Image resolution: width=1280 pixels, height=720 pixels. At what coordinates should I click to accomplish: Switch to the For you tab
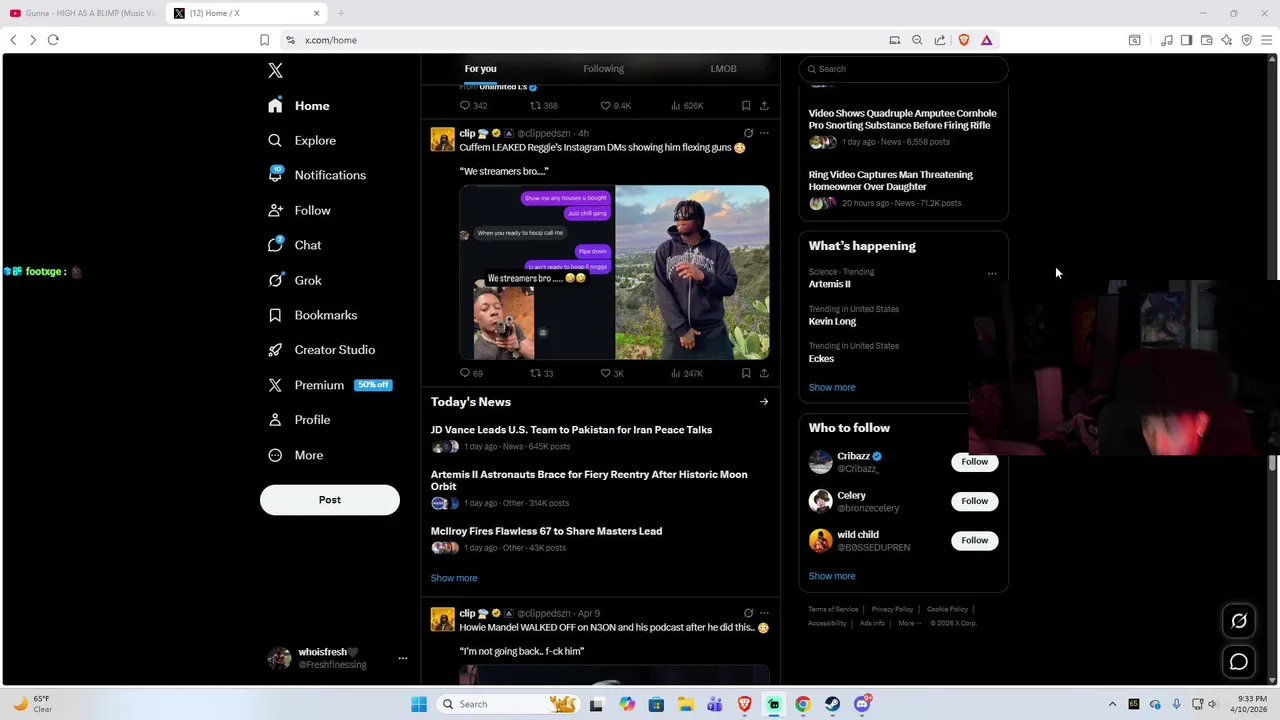[480, 69]
